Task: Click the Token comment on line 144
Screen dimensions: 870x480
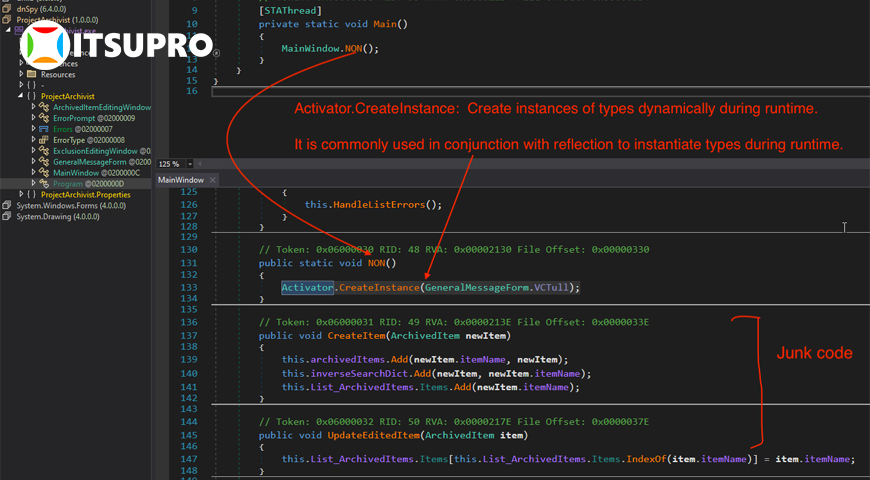Action: [x=454, y=422]
